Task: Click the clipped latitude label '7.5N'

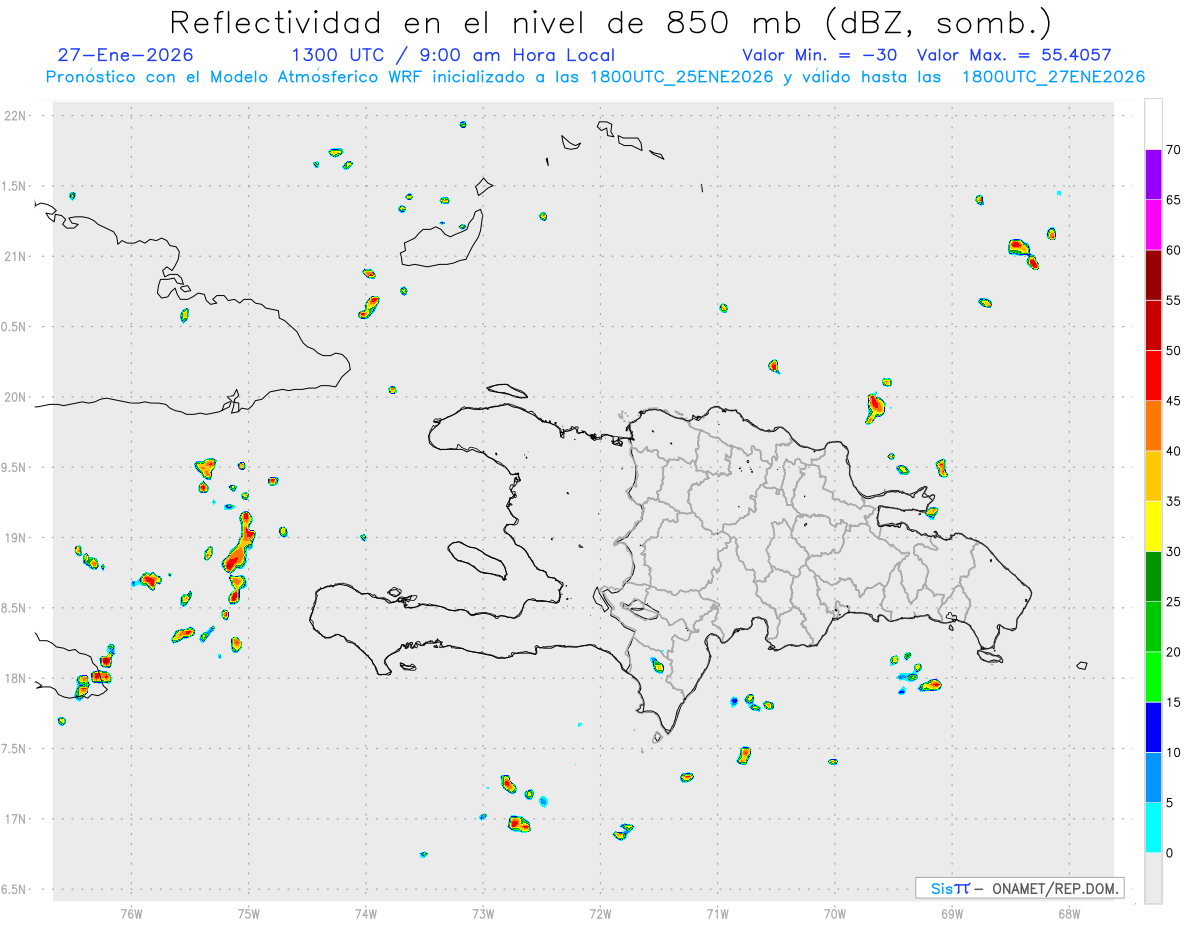Action: (x=15, y=749)
